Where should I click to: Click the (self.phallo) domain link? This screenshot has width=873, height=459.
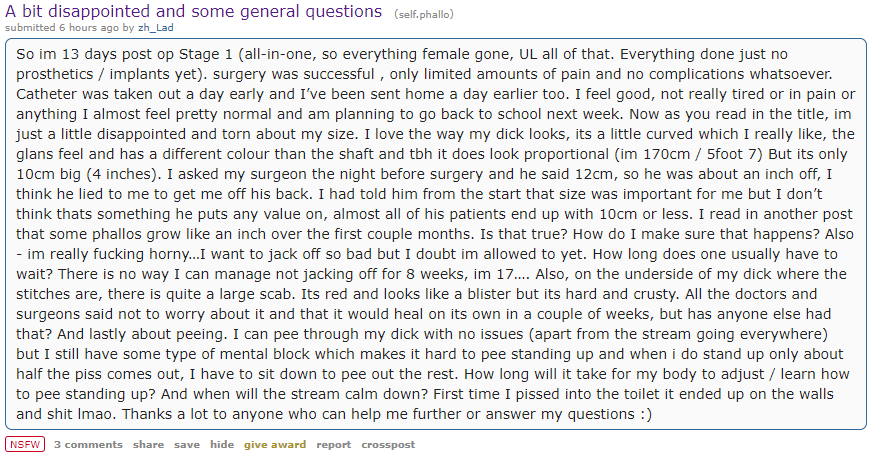(x=420, y=13)
